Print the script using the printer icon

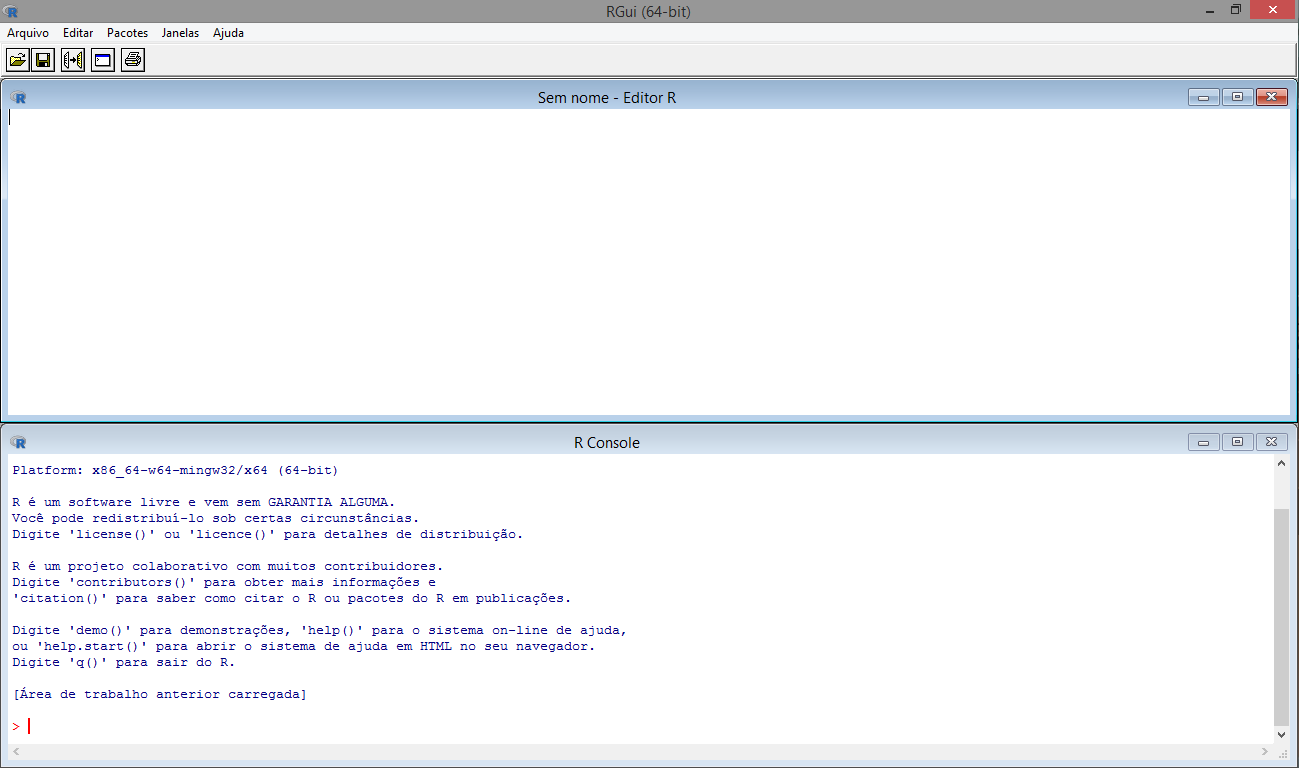(x=132, y=61)
